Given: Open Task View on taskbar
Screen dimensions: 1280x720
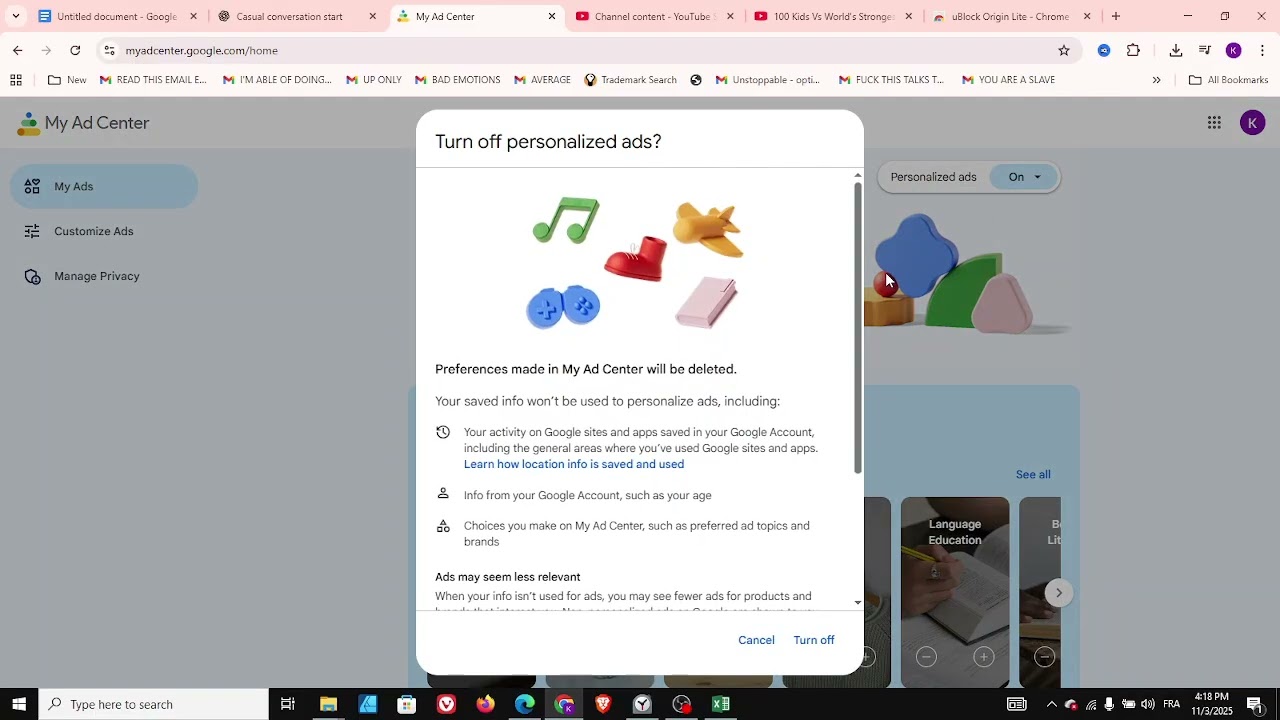Looking at the screenshot, I should (x=288, y=704).
